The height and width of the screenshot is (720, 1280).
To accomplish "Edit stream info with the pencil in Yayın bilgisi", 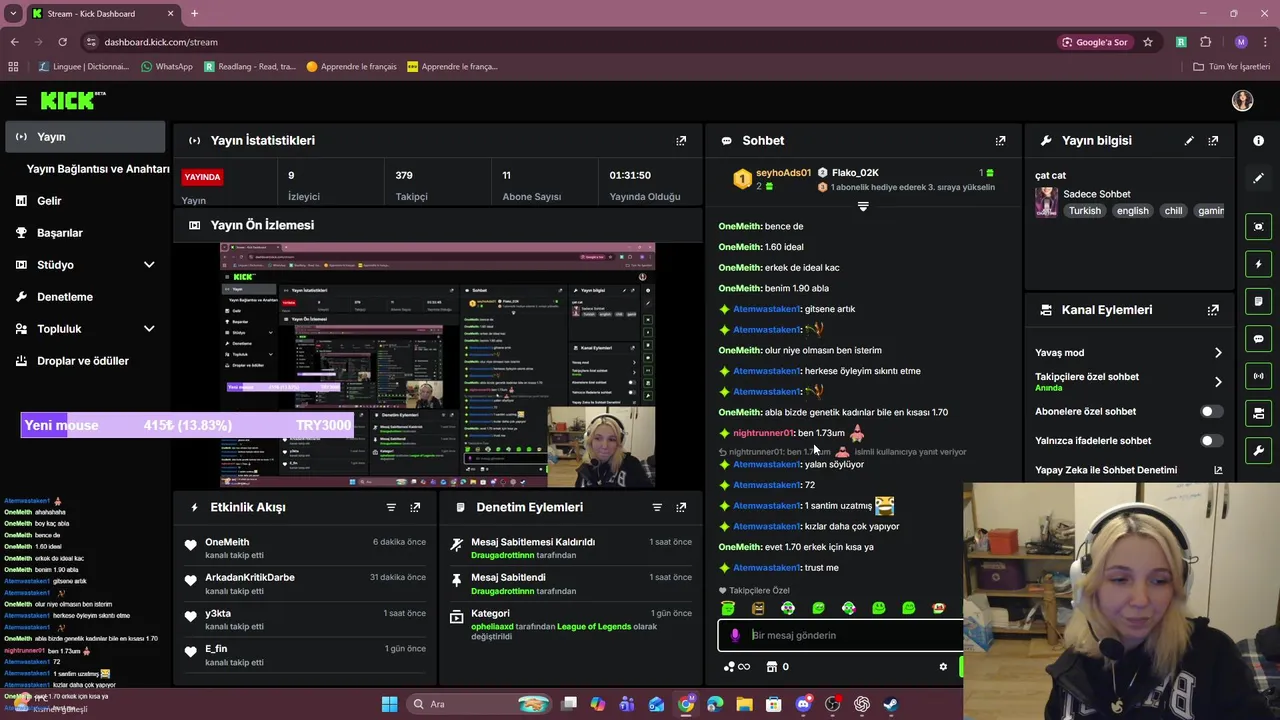I will tap(1189, 141).
